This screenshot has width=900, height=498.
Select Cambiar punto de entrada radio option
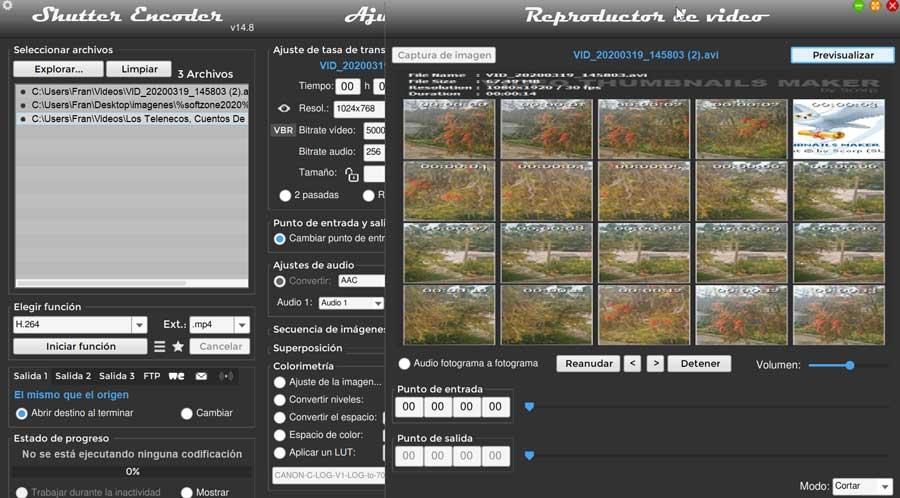pos(280,239)
